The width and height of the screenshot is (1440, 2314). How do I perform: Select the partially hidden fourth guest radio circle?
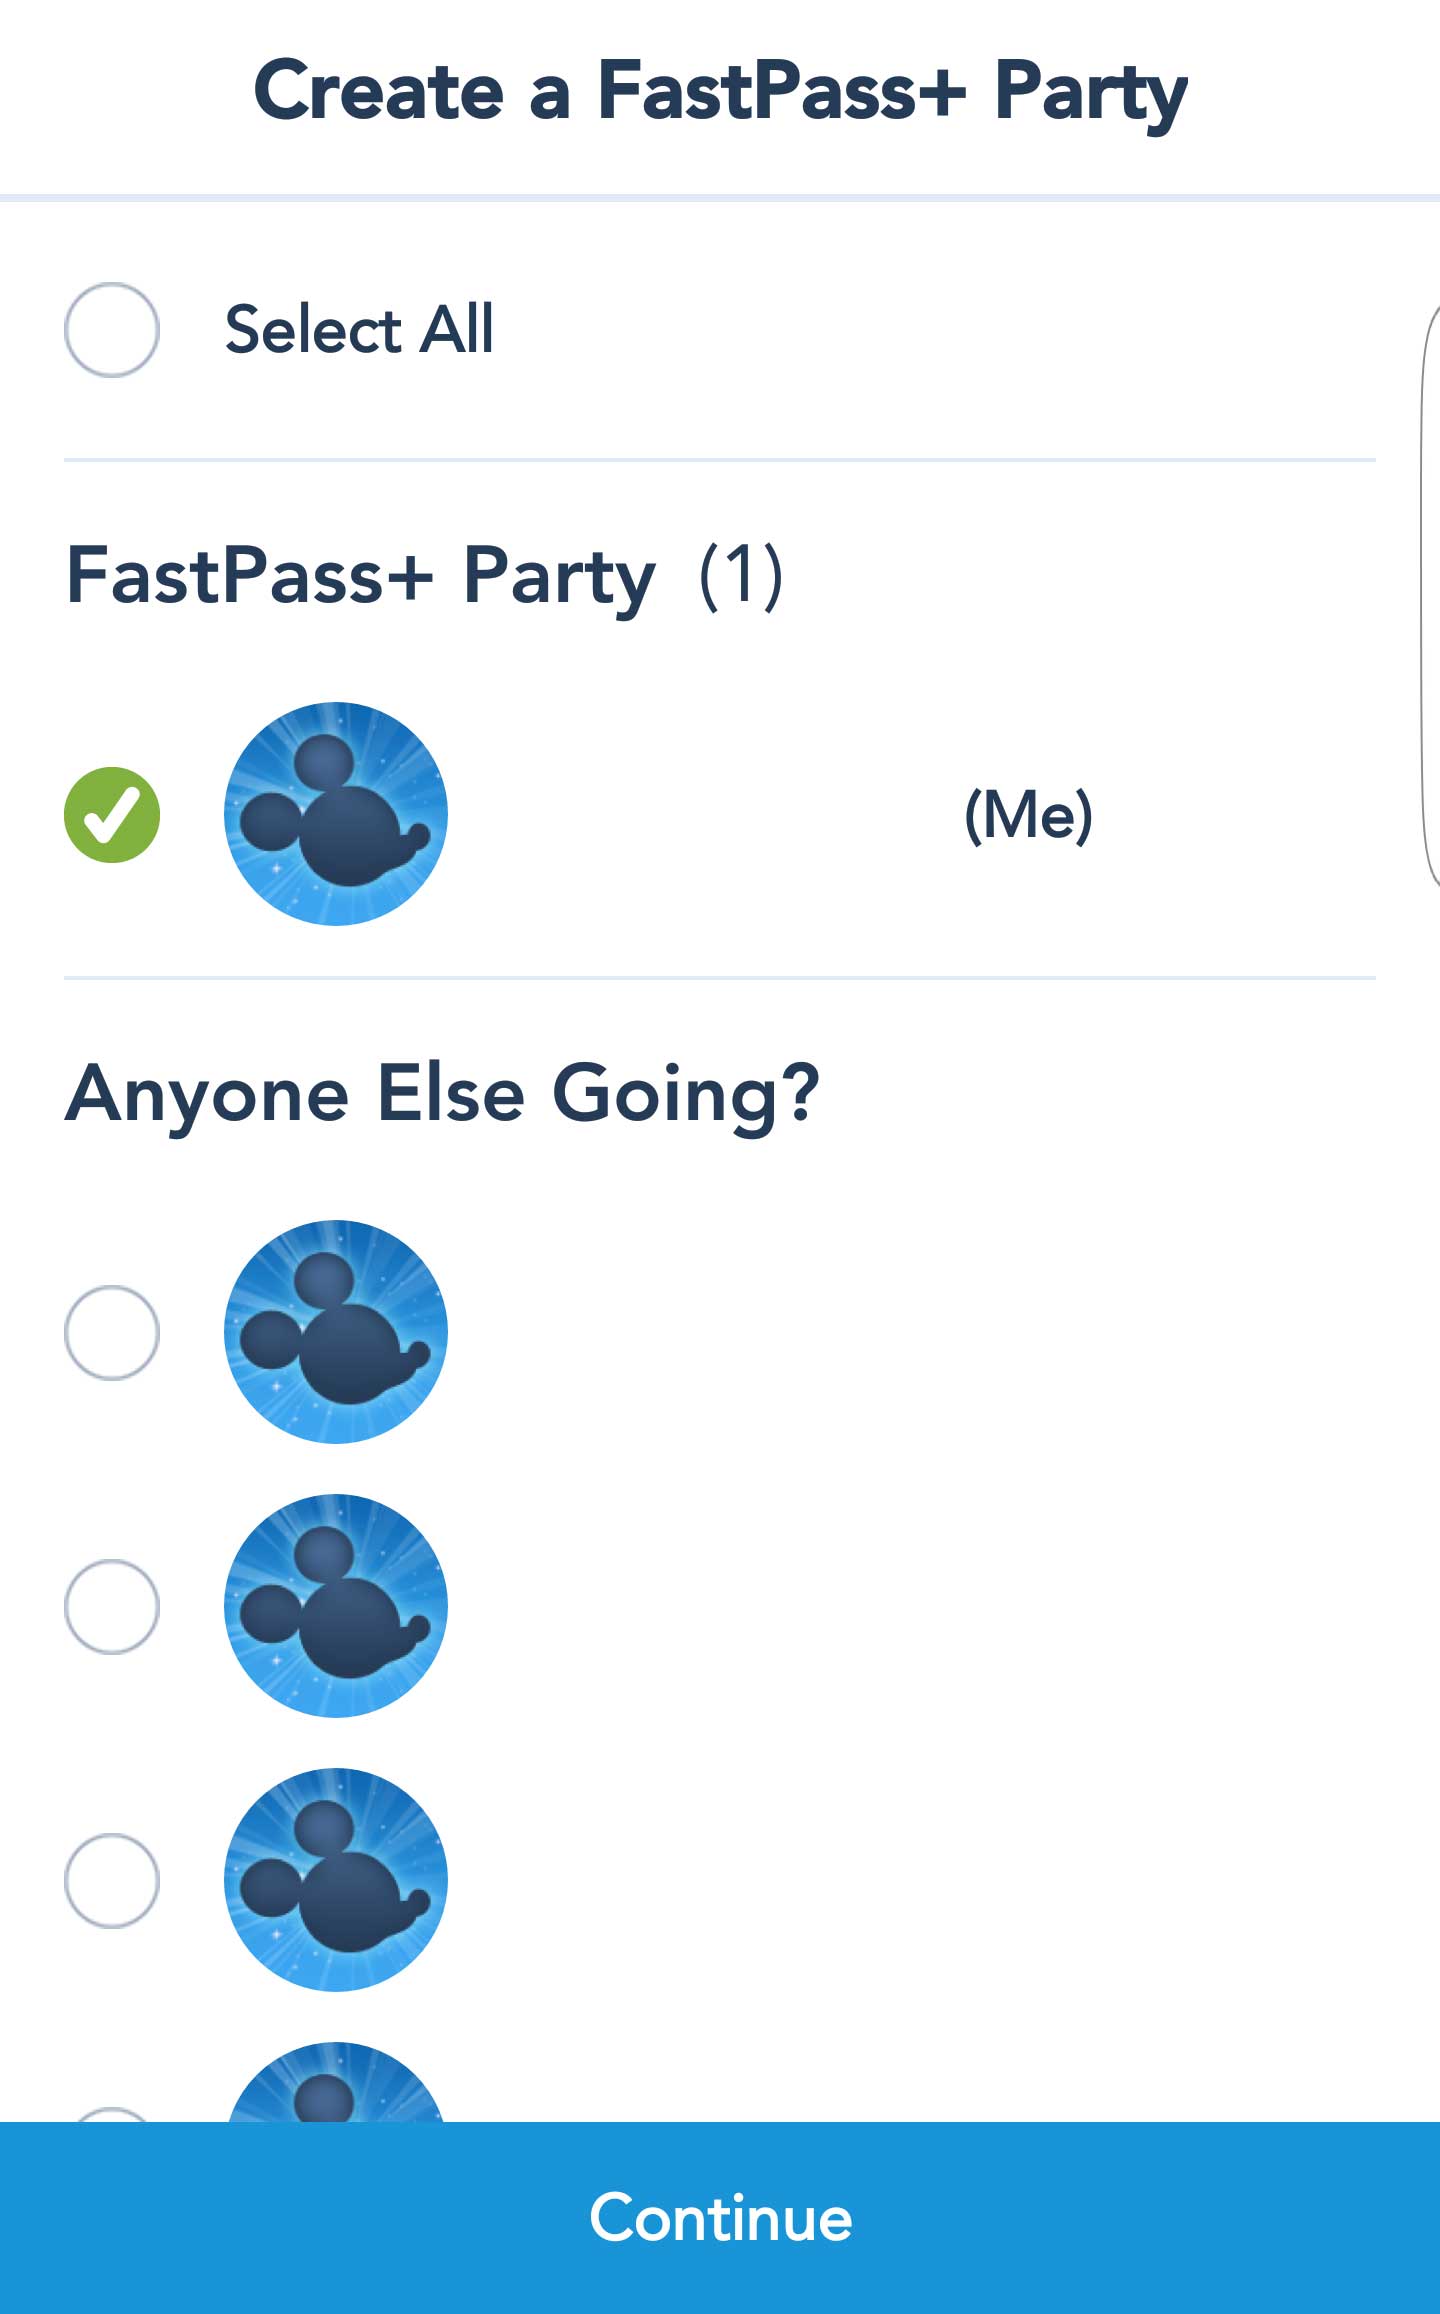(111, 2114)
